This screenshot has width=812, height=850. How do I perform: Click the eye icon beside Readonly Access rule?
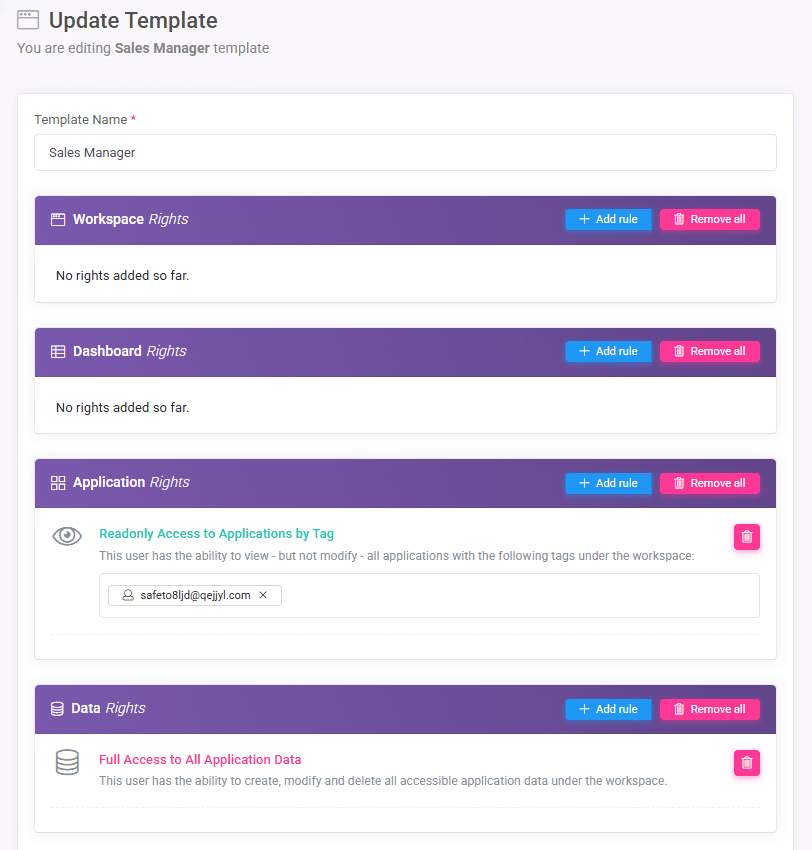[67, 536]
